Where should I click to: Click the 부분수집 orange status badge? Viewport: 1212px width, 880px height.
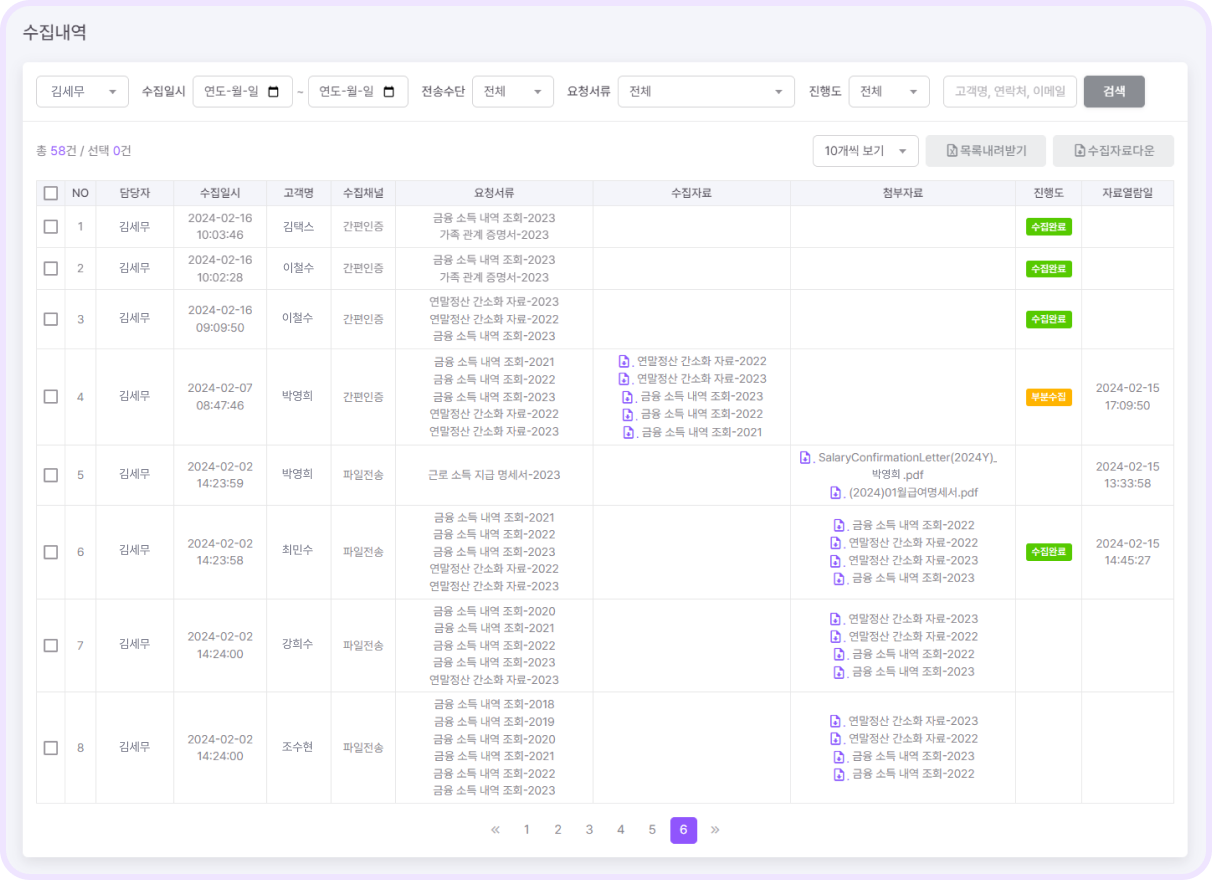[x=1048, y=397]
